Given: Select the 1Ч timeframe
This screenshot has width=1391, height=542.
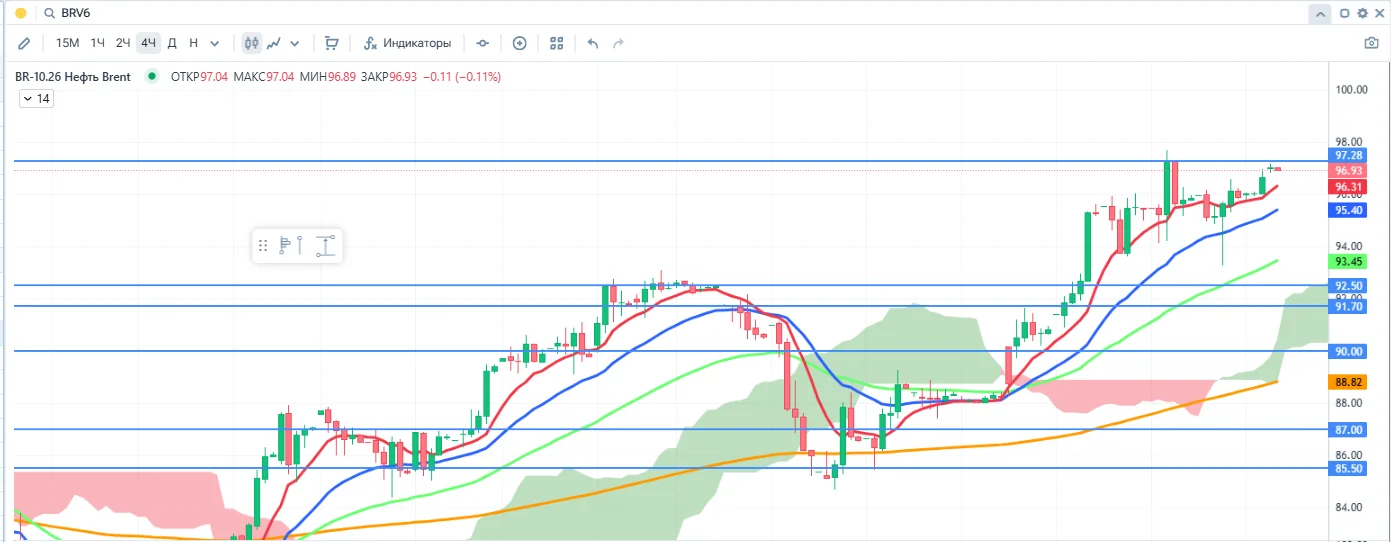Looking at the screenshot, I should tap(97, 43).
